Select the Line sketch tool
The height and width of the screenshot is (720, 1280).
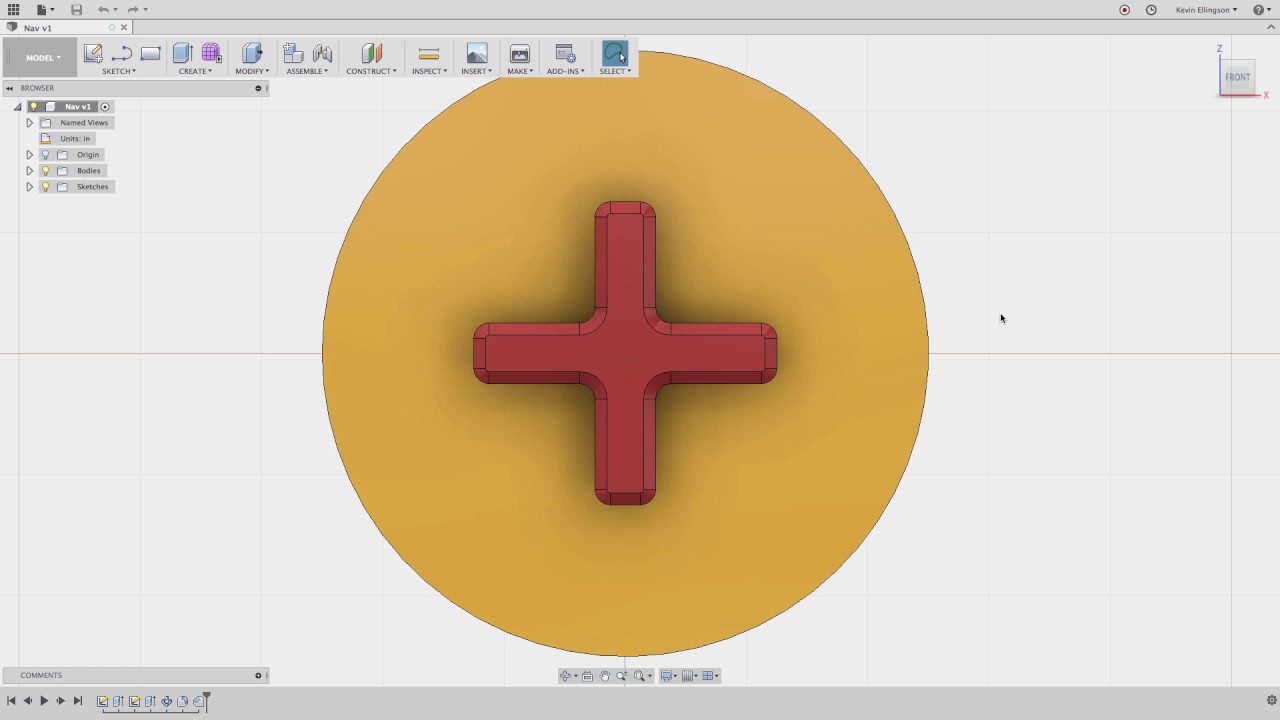tap(122, 54)
